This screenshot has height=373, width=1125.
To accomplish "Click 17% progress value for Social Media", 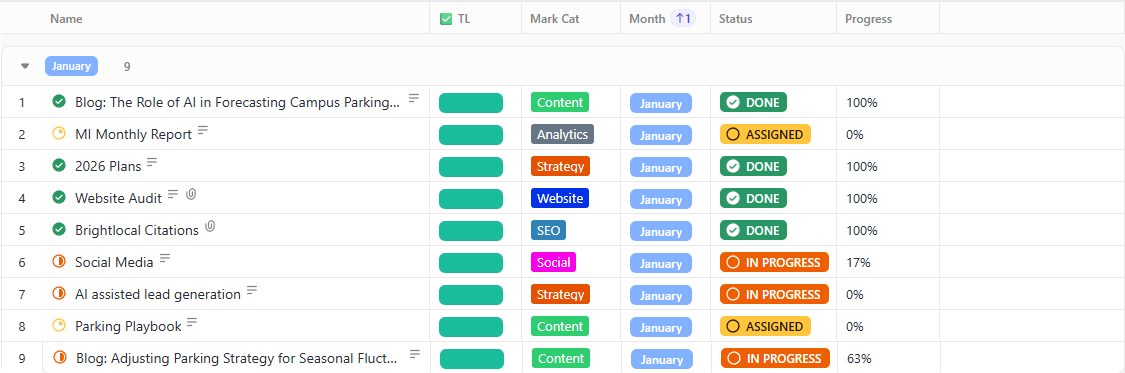I will (x=858, y=263).
